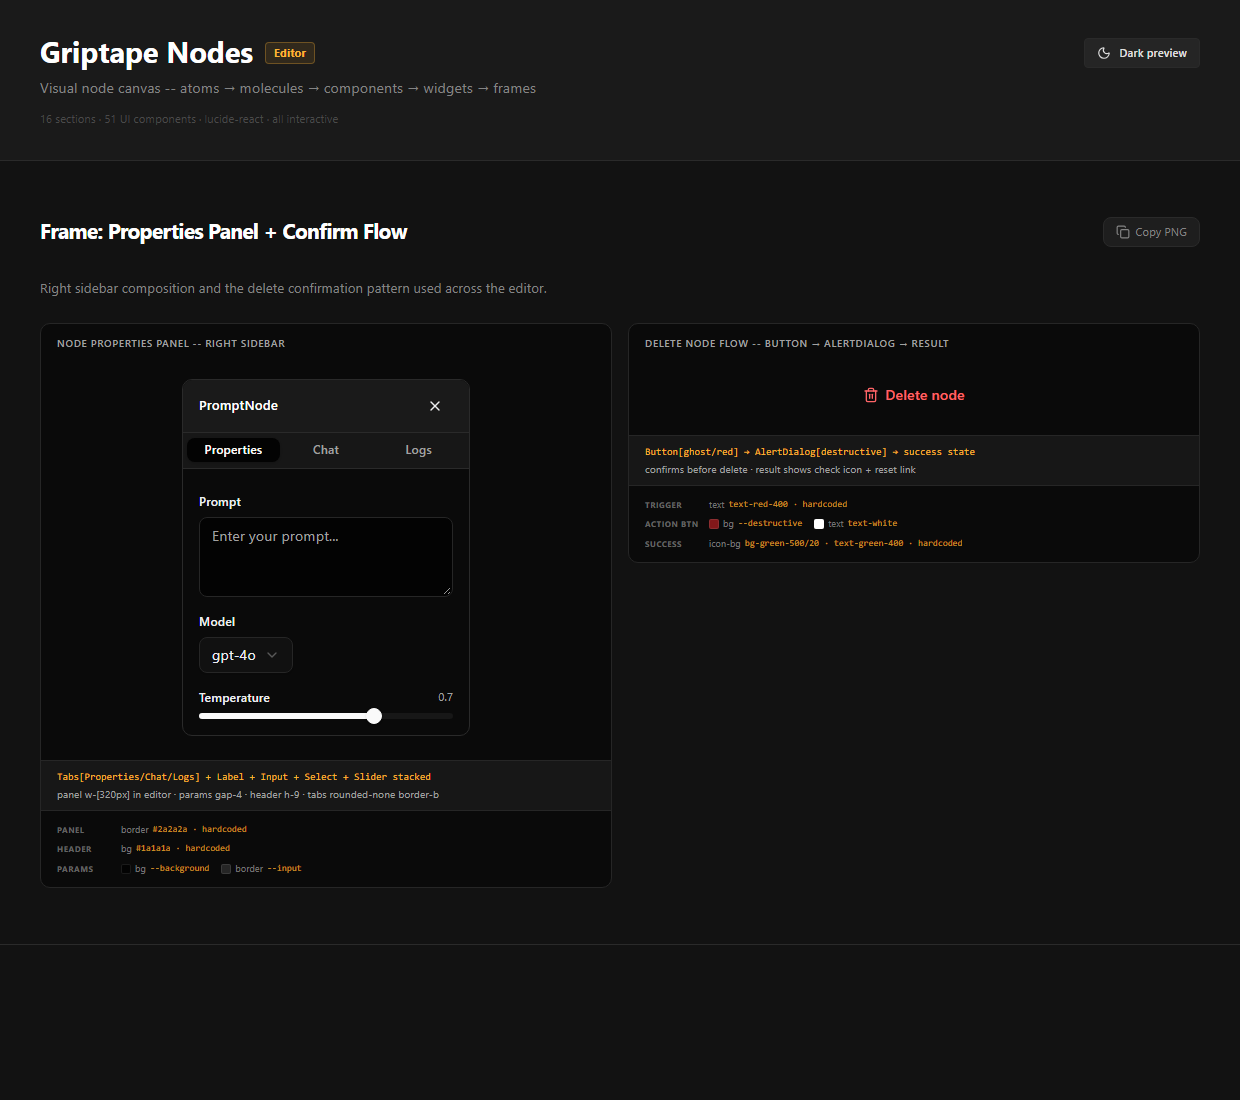Click the PARAMS row label
The image size is (1240, 1100).
[75, 869]
